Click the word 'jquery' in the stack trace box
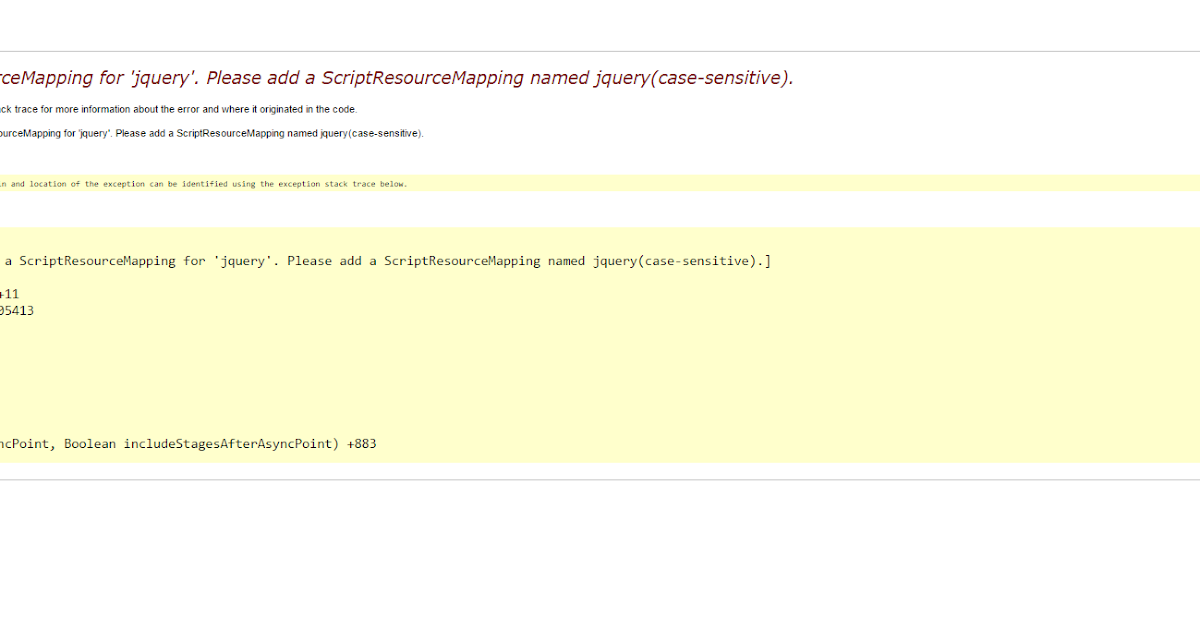1200x630 pixels. pos(245,260)
